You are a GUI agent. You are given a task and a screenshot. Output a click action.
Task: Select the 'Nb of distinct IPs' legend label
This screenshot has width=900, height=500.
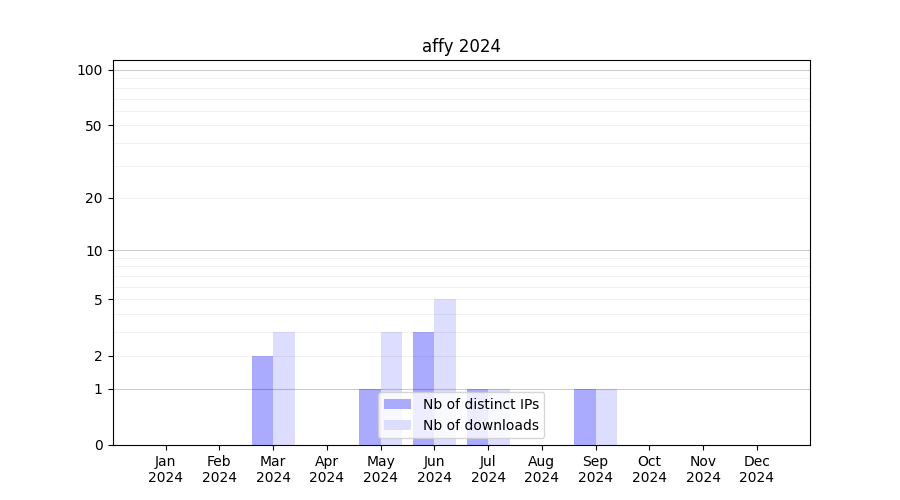point(480,404)
